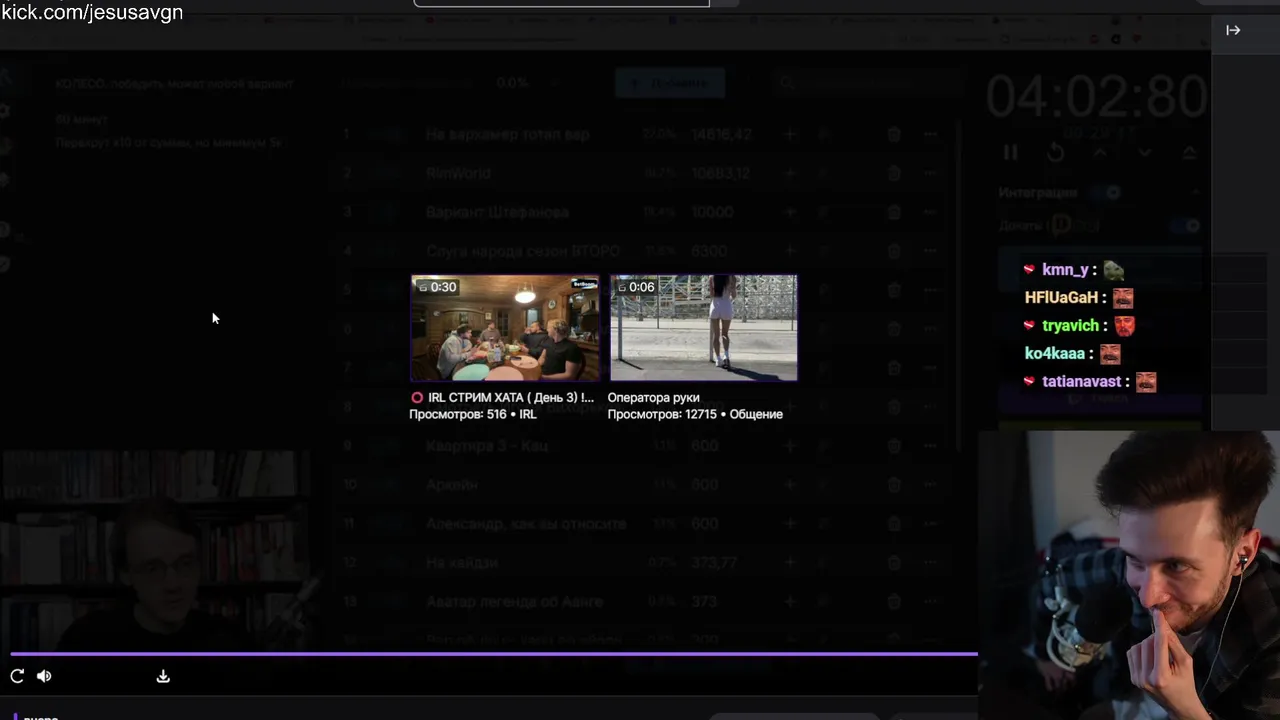Open more options for Вариант Штефанова row

(930, 212)
